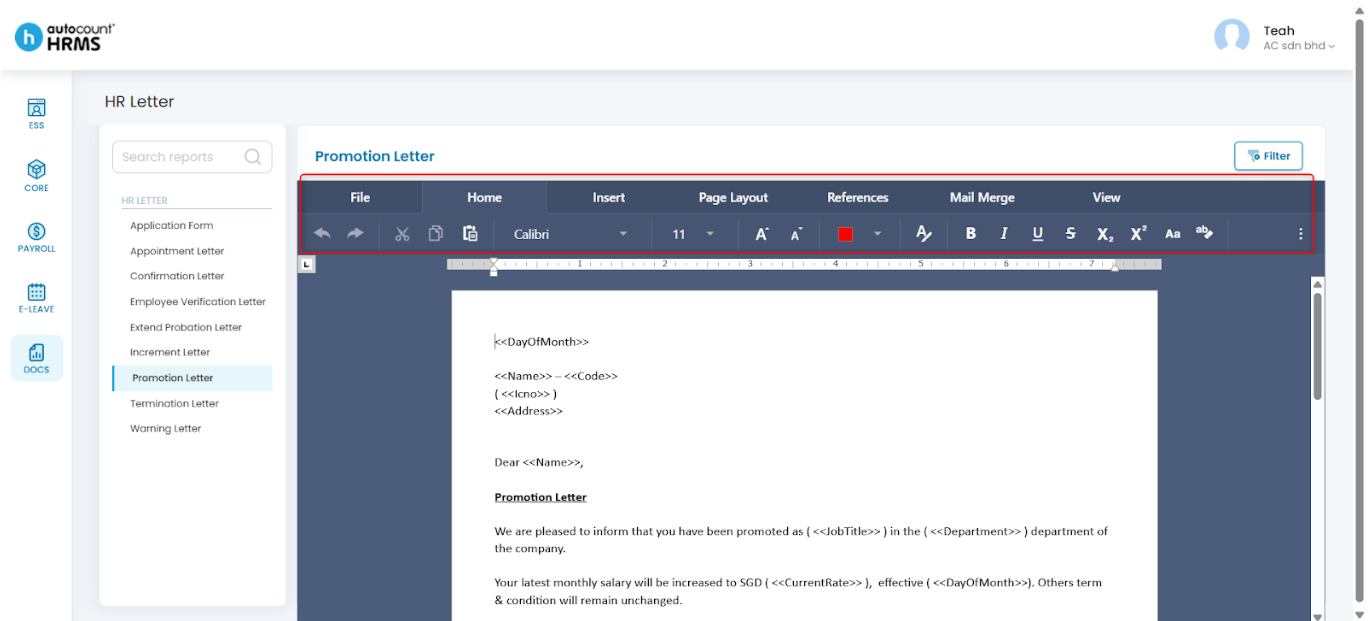Expand the font color dropdown arrow
Screen dimensions: 1368x621
[878, 234]
